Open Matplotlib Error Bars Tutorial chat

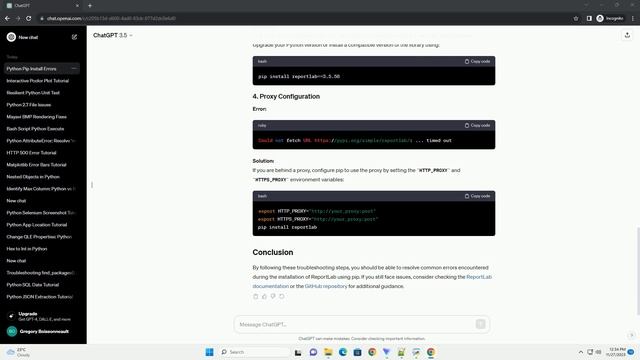[x=36, y=165]
